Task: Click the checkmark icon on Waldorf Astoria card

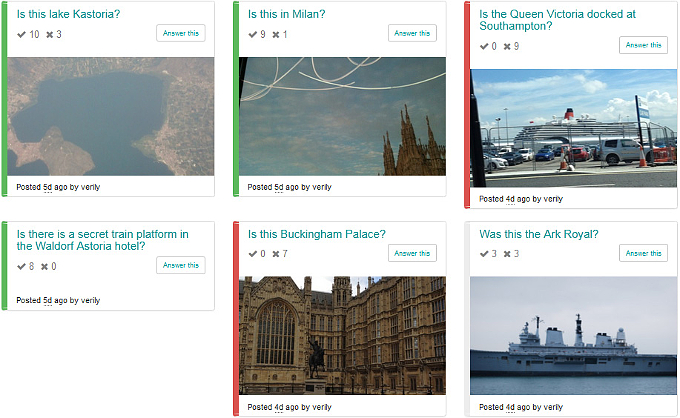Action: coord(21,266)
